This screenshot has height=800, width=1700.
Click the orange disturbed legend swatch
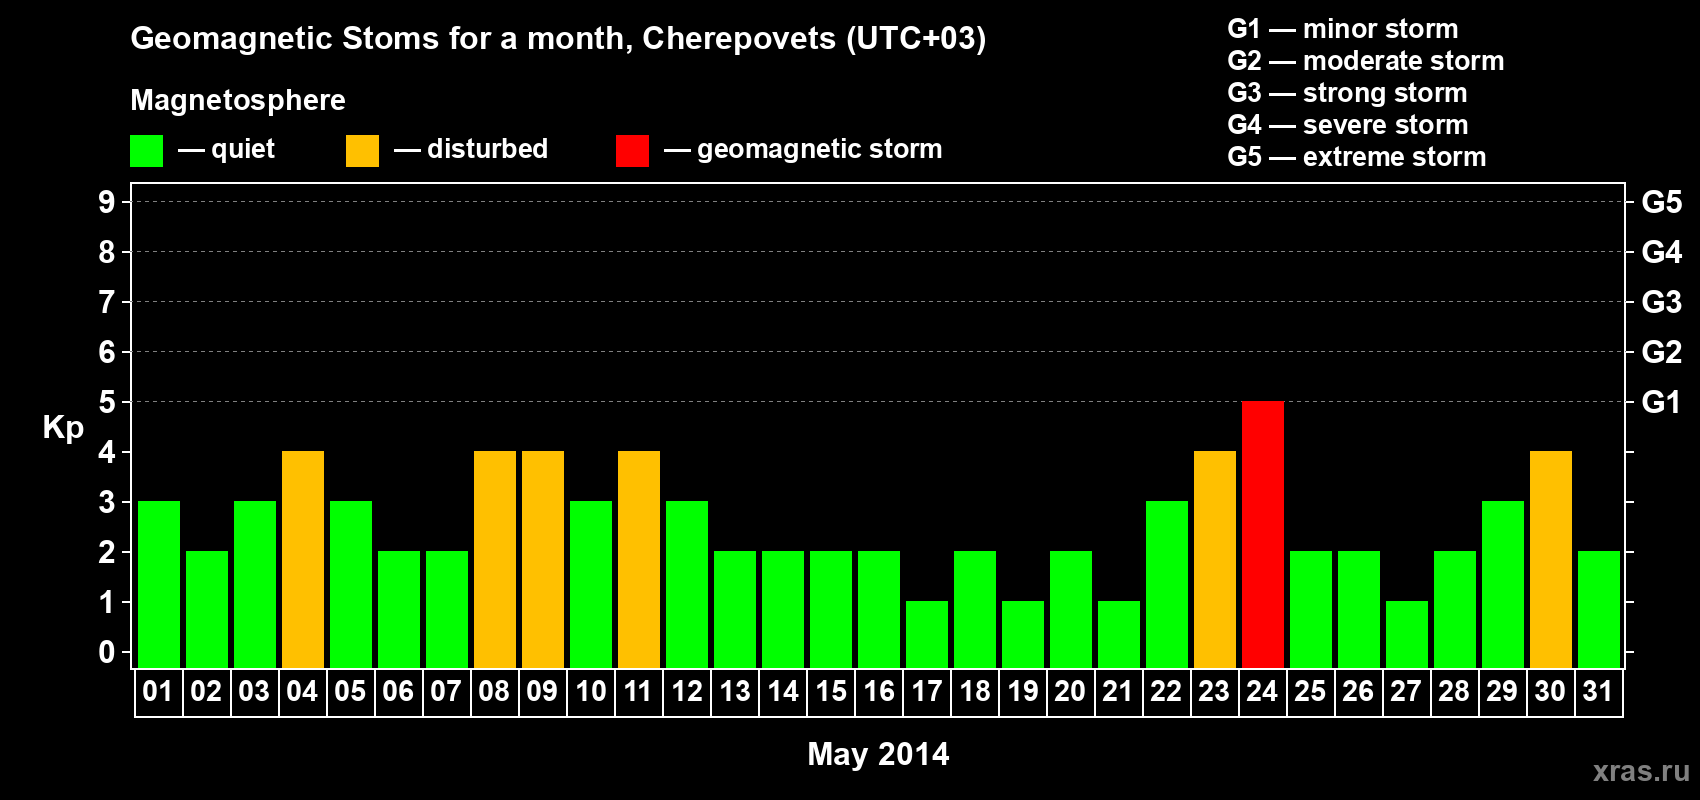click(x=363, y=151)
